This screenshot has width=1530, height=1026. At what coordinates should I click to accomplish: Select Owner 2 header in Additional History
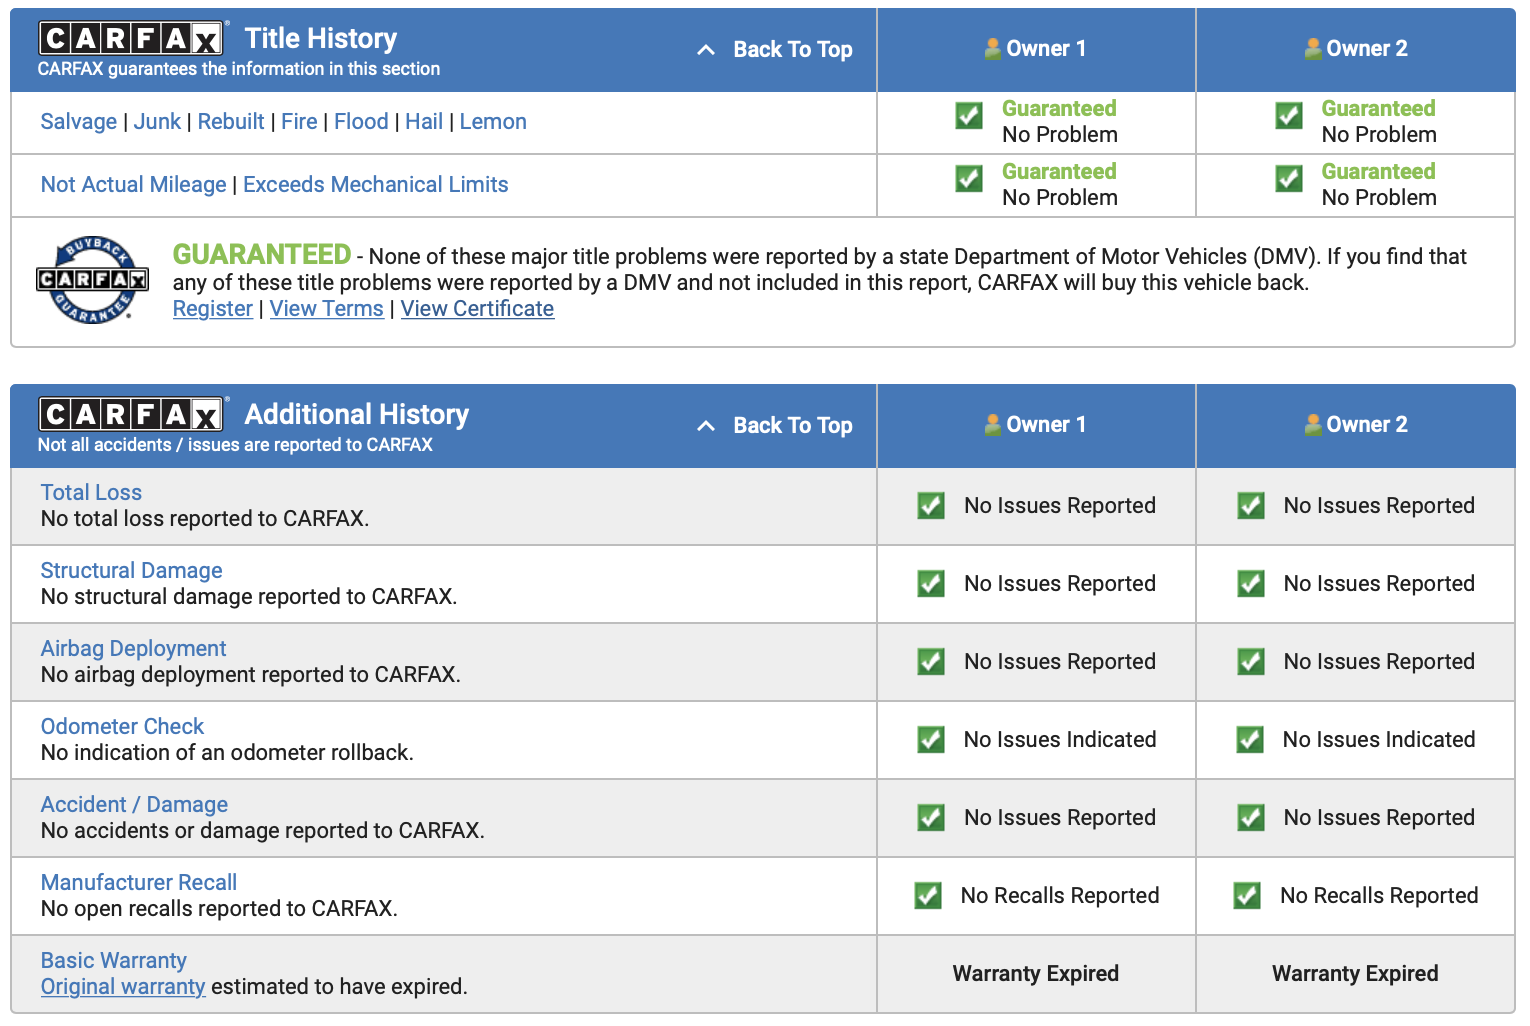pyautogui.click(x=1356, y=424)
